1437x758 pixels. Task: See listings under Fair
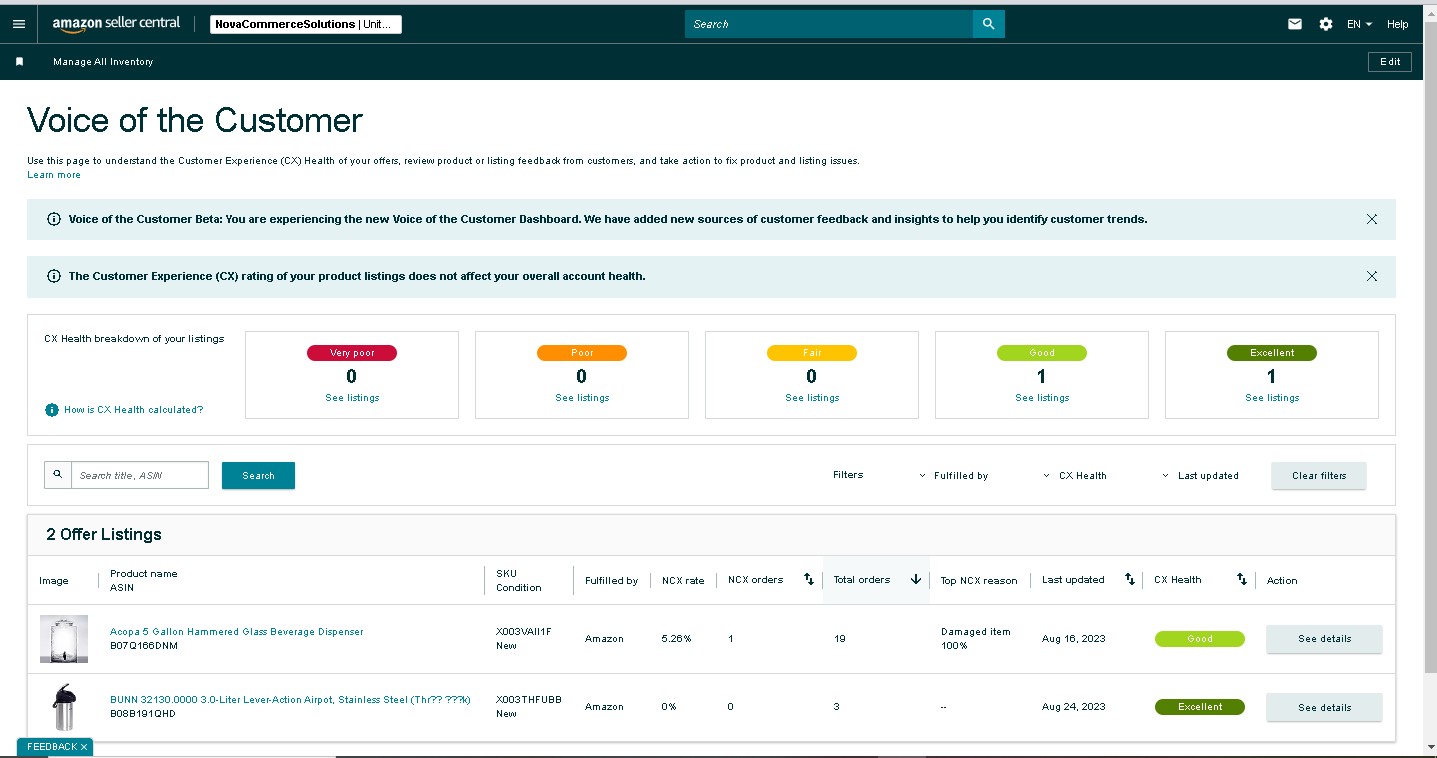coord(811,398)
